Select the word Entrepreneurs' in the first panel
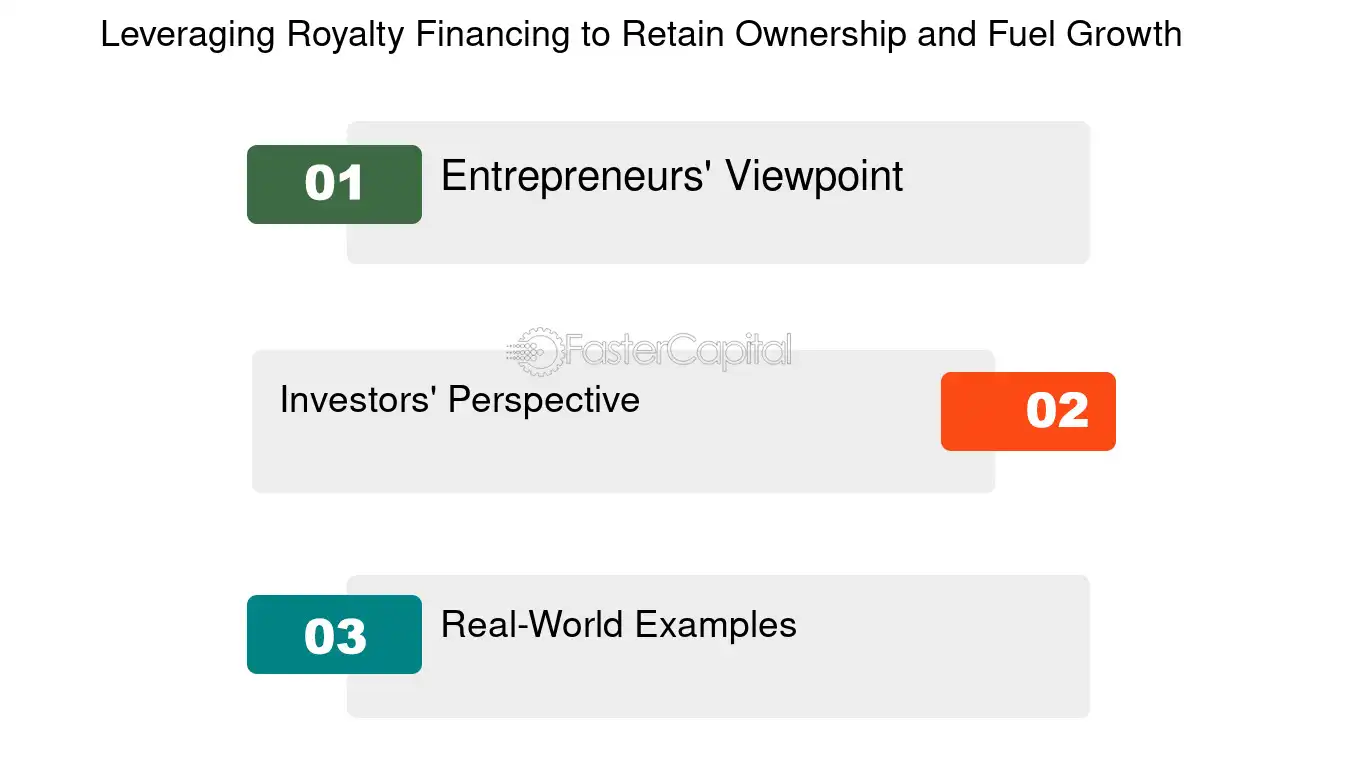Image resolution: width=1359 pixels, height=759 pixels. click(x=577, y=177)
